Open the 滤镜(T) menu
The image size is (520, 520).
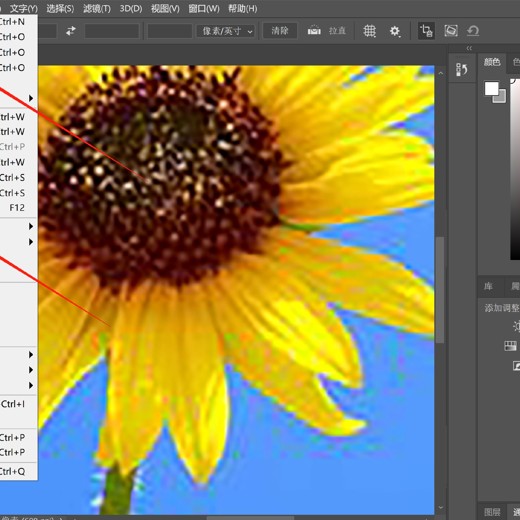pyautogui.click(x=97, y=9)
